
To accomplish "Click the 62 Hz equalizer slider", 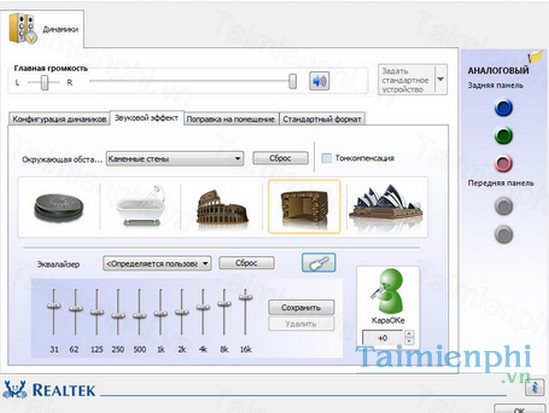I will pos(75,309).
